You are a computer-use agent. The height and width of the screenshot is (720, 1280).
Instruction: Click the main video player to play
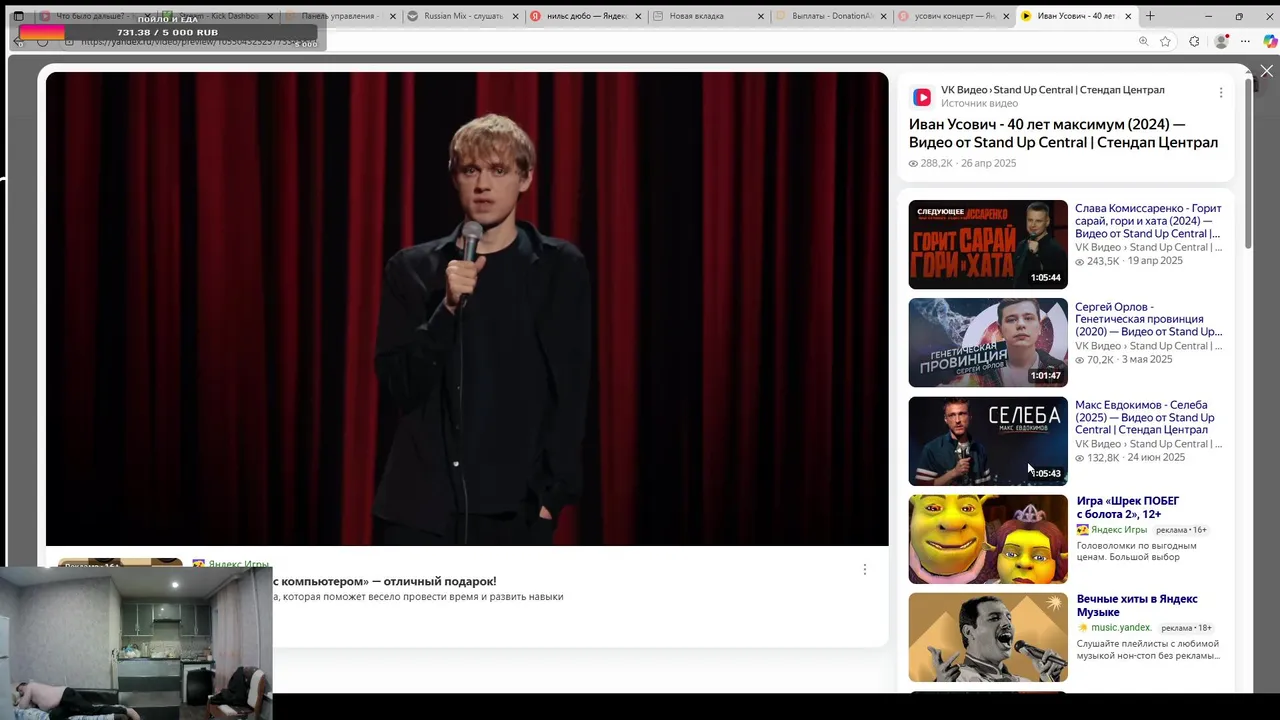[467, 309]
